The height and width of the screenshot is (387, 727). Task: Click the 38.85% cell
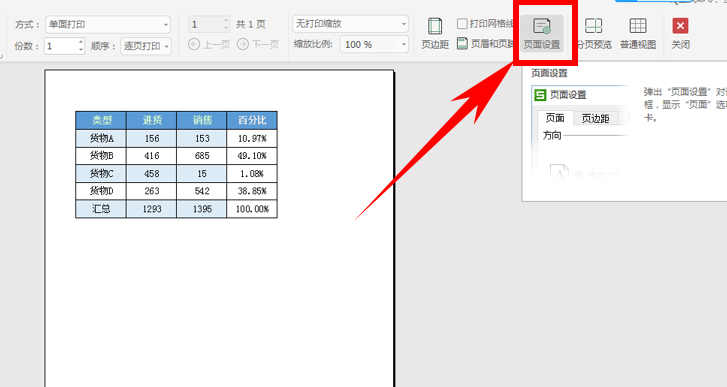pyautogui.click(x=252, y=191)
